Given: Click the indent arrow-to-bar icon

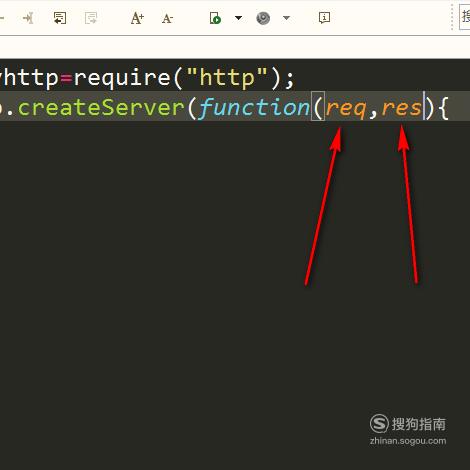Looking at the screenshot, I should coord(28,18).
